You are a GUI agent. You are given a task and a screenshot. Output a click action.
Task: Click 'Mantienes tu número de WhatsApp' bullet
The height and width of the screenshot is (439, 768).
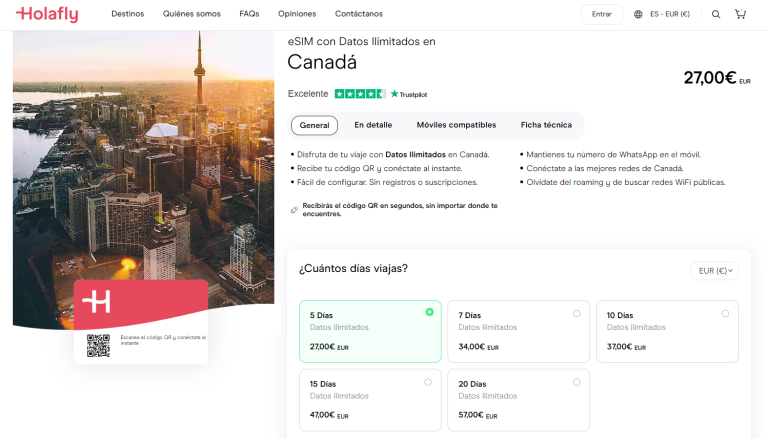click(613, 155)
